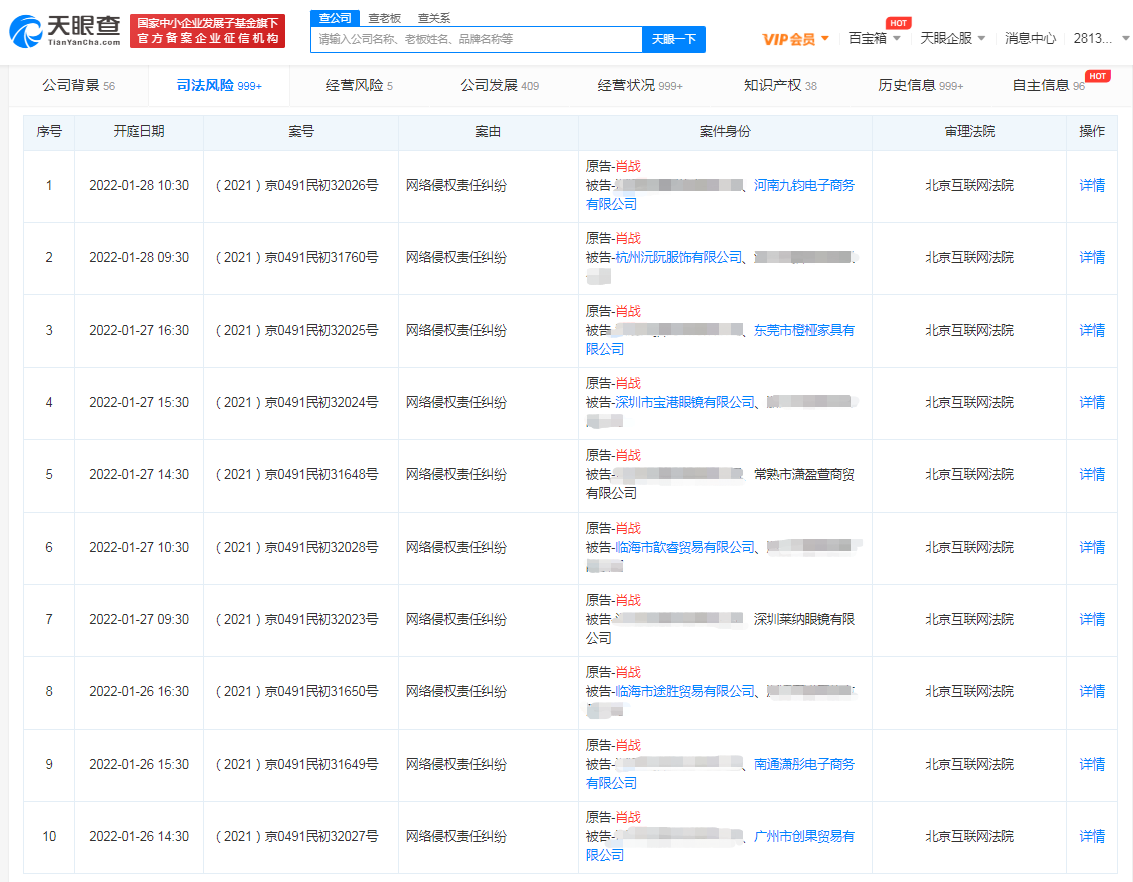Screen dimensions: 1133x882
Task: Click 临海市途胜贸易有限公司 link
Action: point(684,691)
